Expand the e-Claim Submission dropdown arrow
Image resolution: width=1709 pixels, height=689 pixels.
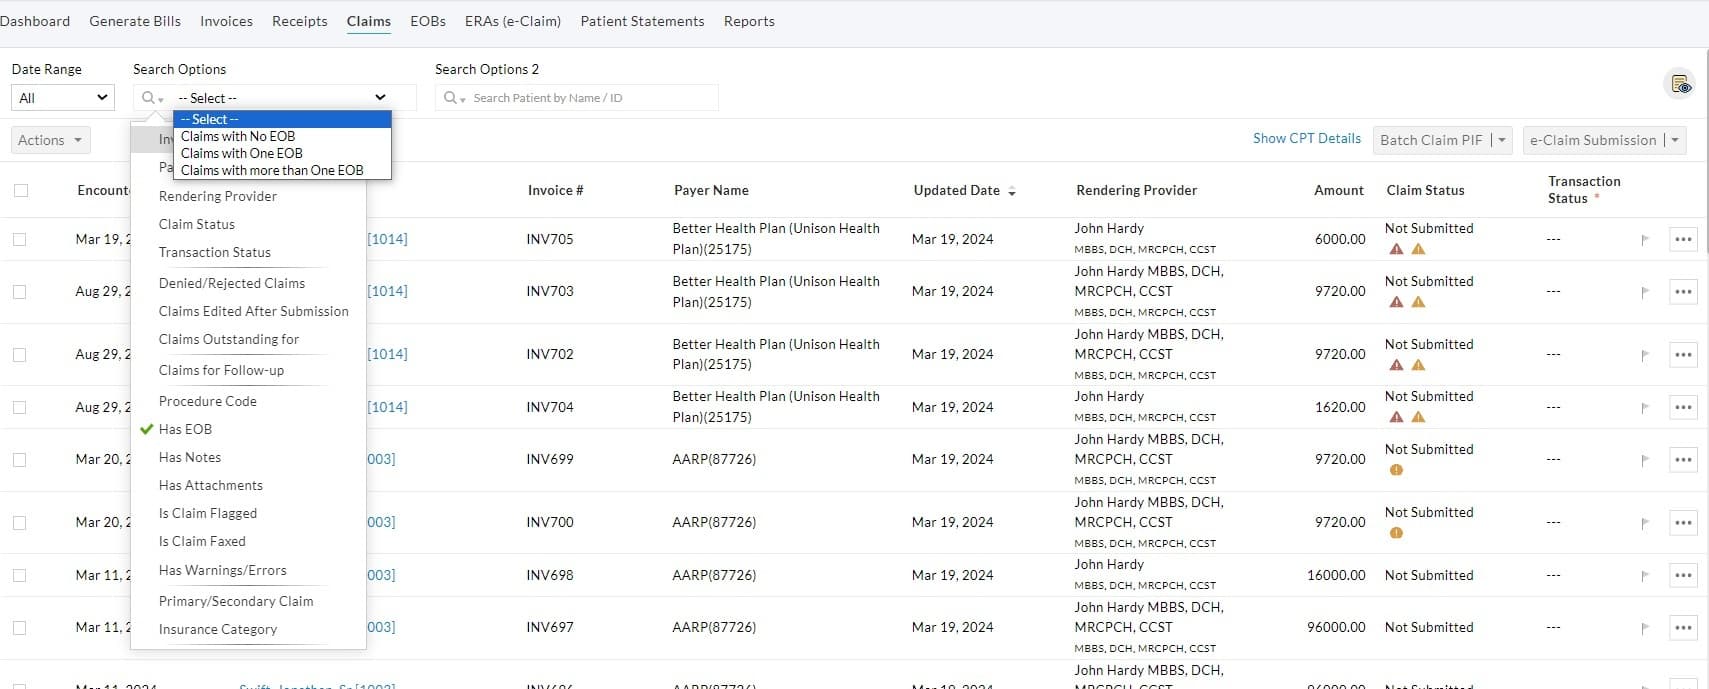click(1675, 140)
